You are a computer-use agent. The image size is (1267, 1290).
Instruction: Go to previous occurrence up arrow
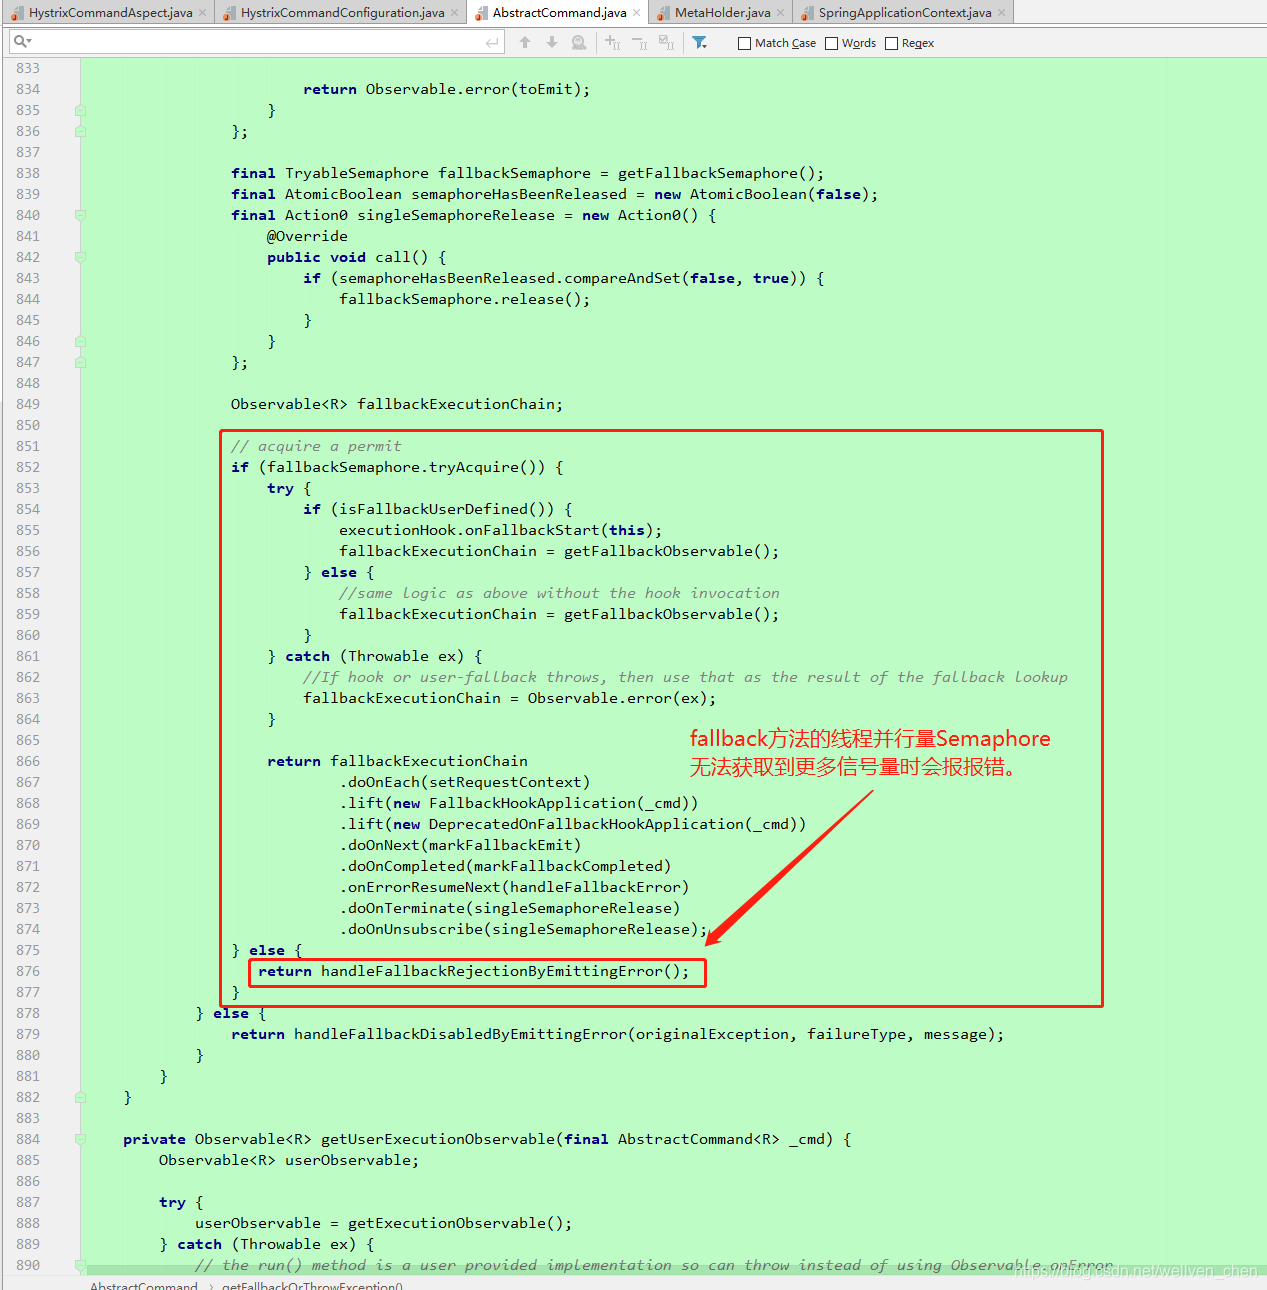pyautogui.click(x=525, y=42)
